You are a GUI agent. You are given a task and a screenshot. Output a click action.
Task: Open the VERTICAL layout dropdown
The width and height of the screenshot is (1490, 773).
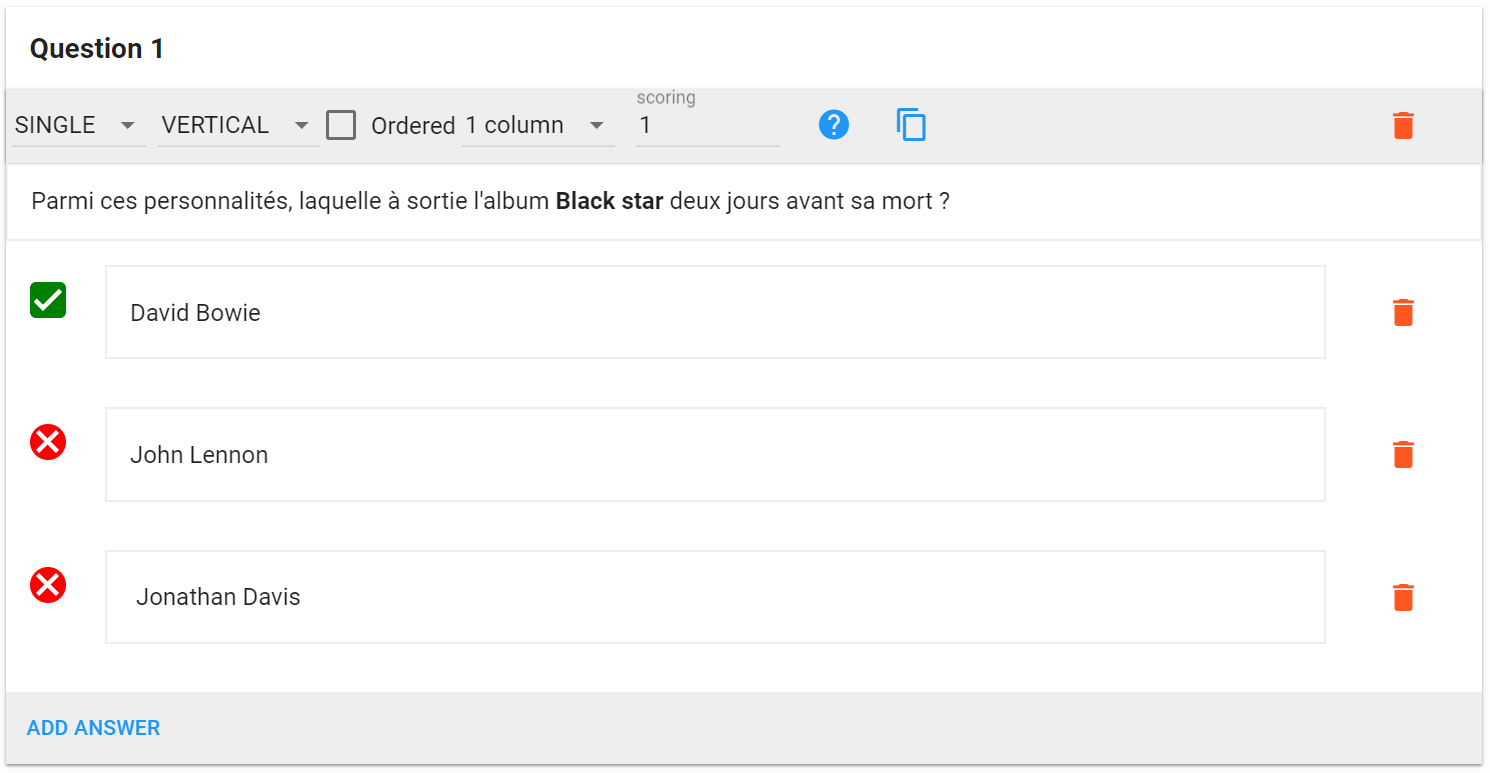click(x=238, y=125)
